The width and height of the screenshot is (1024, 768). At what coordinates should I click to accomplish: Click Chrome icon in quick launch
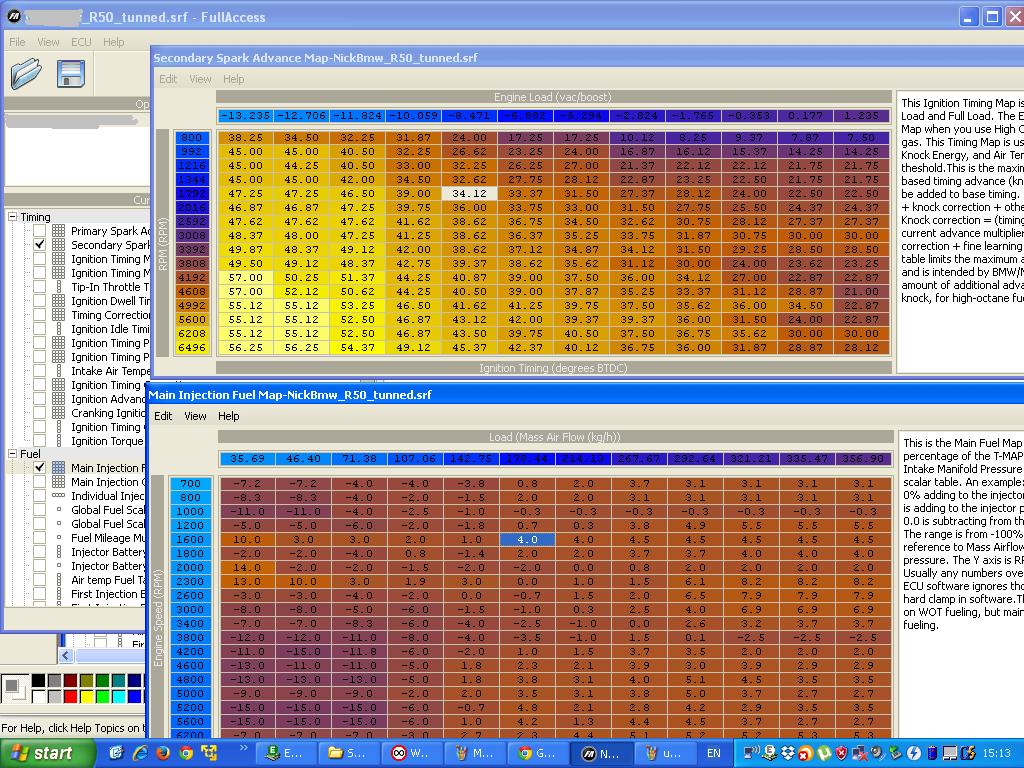tap(186, 753)
